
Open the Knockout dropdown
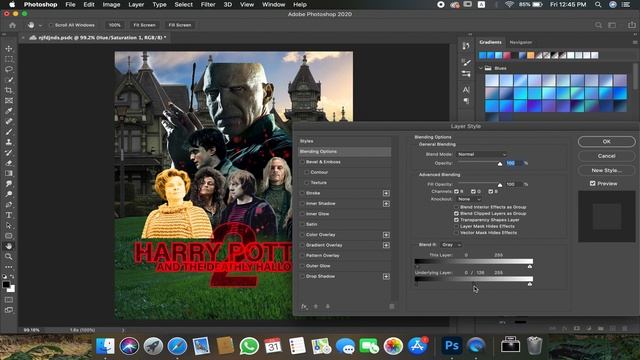(469, 199)
